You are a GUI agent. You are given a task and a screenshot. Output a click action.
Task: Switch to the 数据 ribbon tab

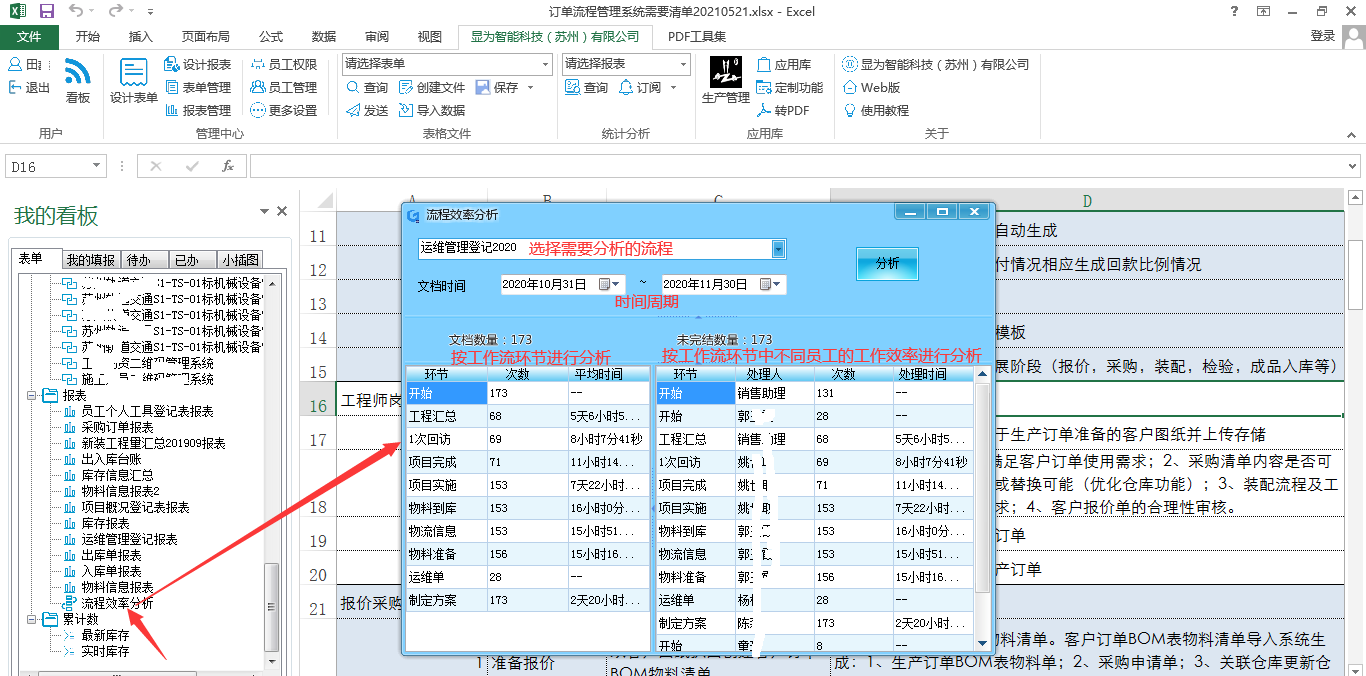(x=324, y=36)
